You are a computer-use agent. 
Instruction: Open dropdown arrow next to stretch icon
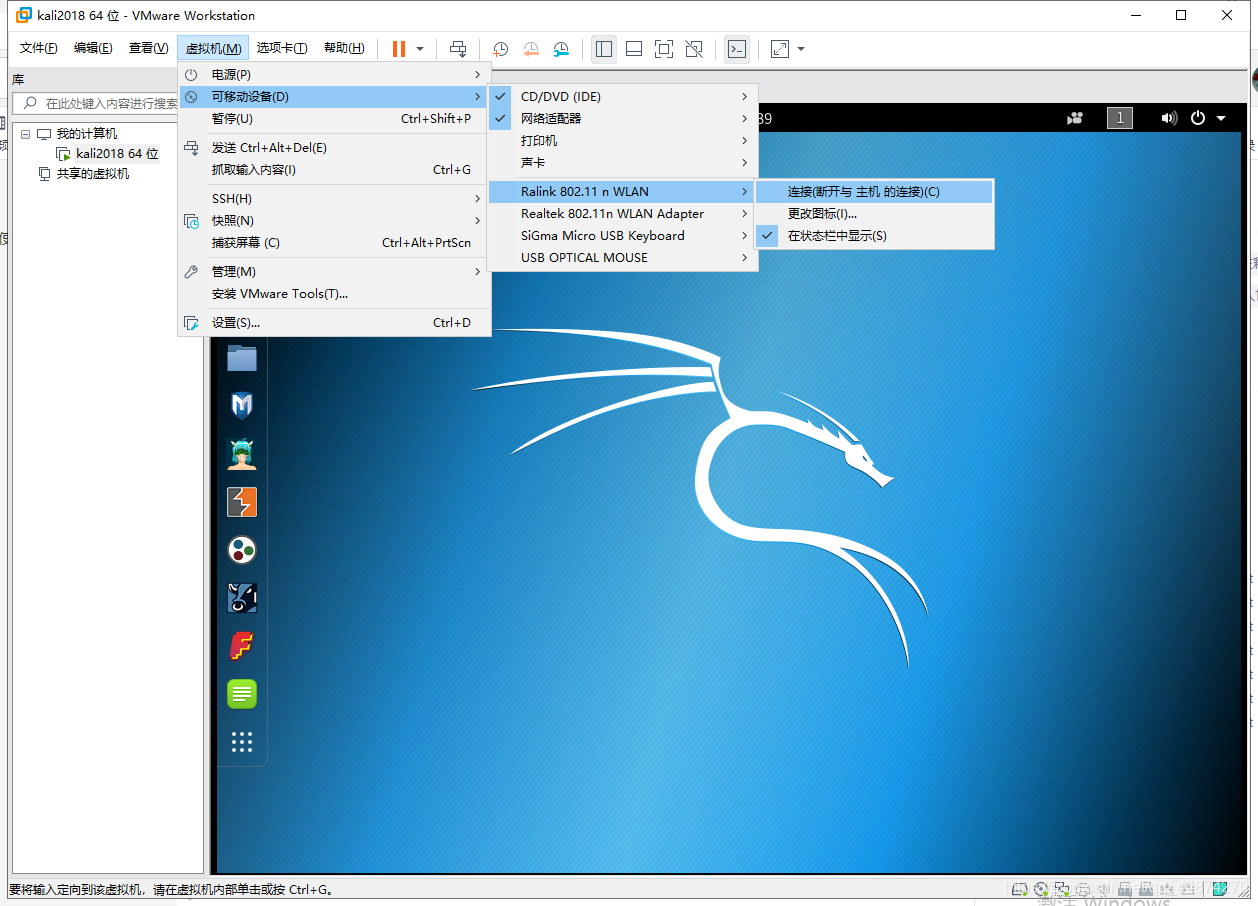pyautogui.click(x=801, y=49)
